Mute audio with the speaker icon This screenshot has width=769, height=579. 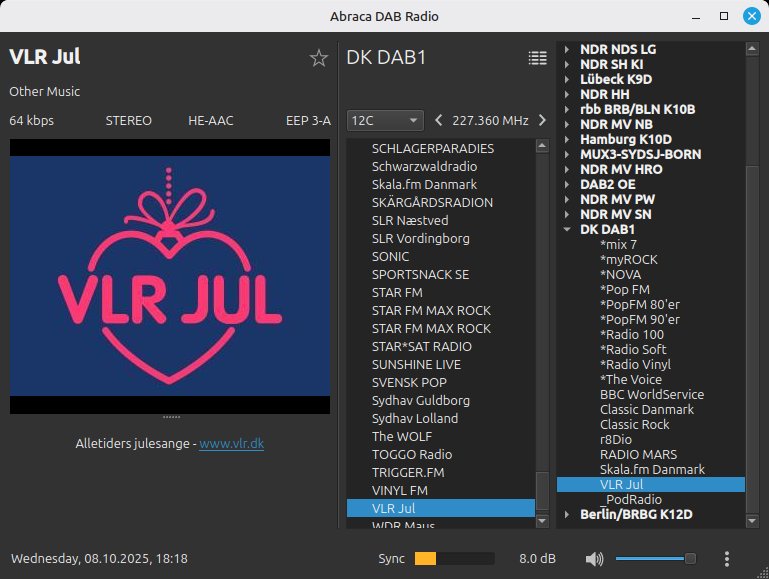click(595, 559)
